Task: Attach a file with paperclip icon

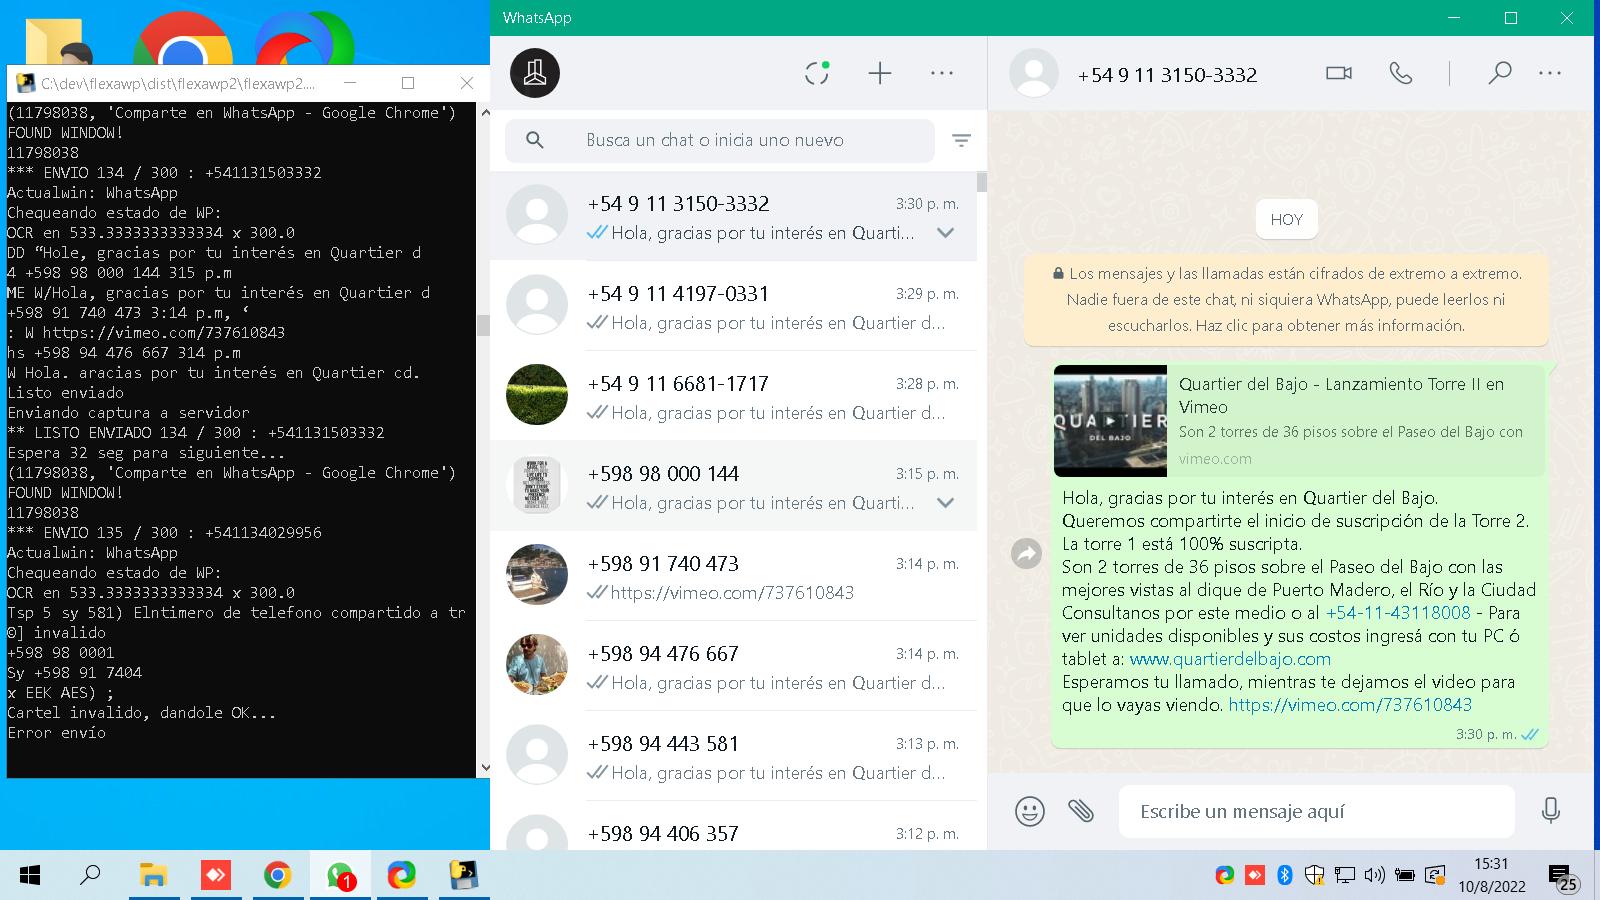Action: pyautogui.click(x=1081, y=811)
